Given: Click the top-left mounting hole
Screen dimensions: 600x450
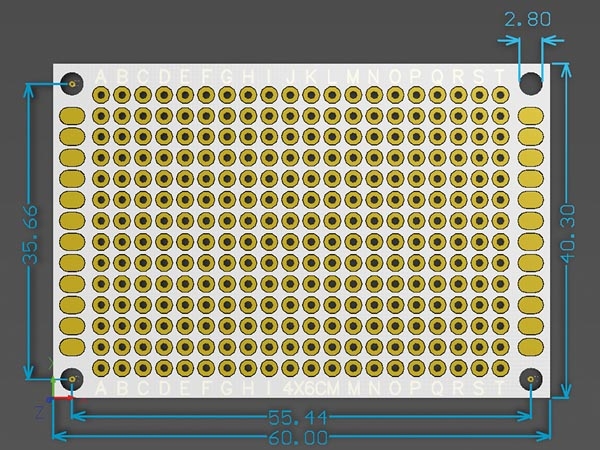Looking at the screenshot, I should (72, 84).
